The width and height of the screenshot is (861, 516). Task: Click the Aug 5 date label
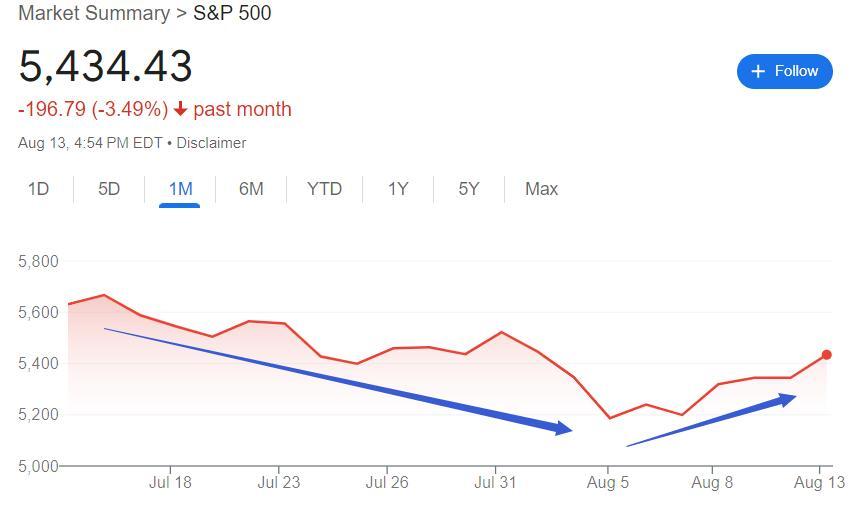[607, 482]
